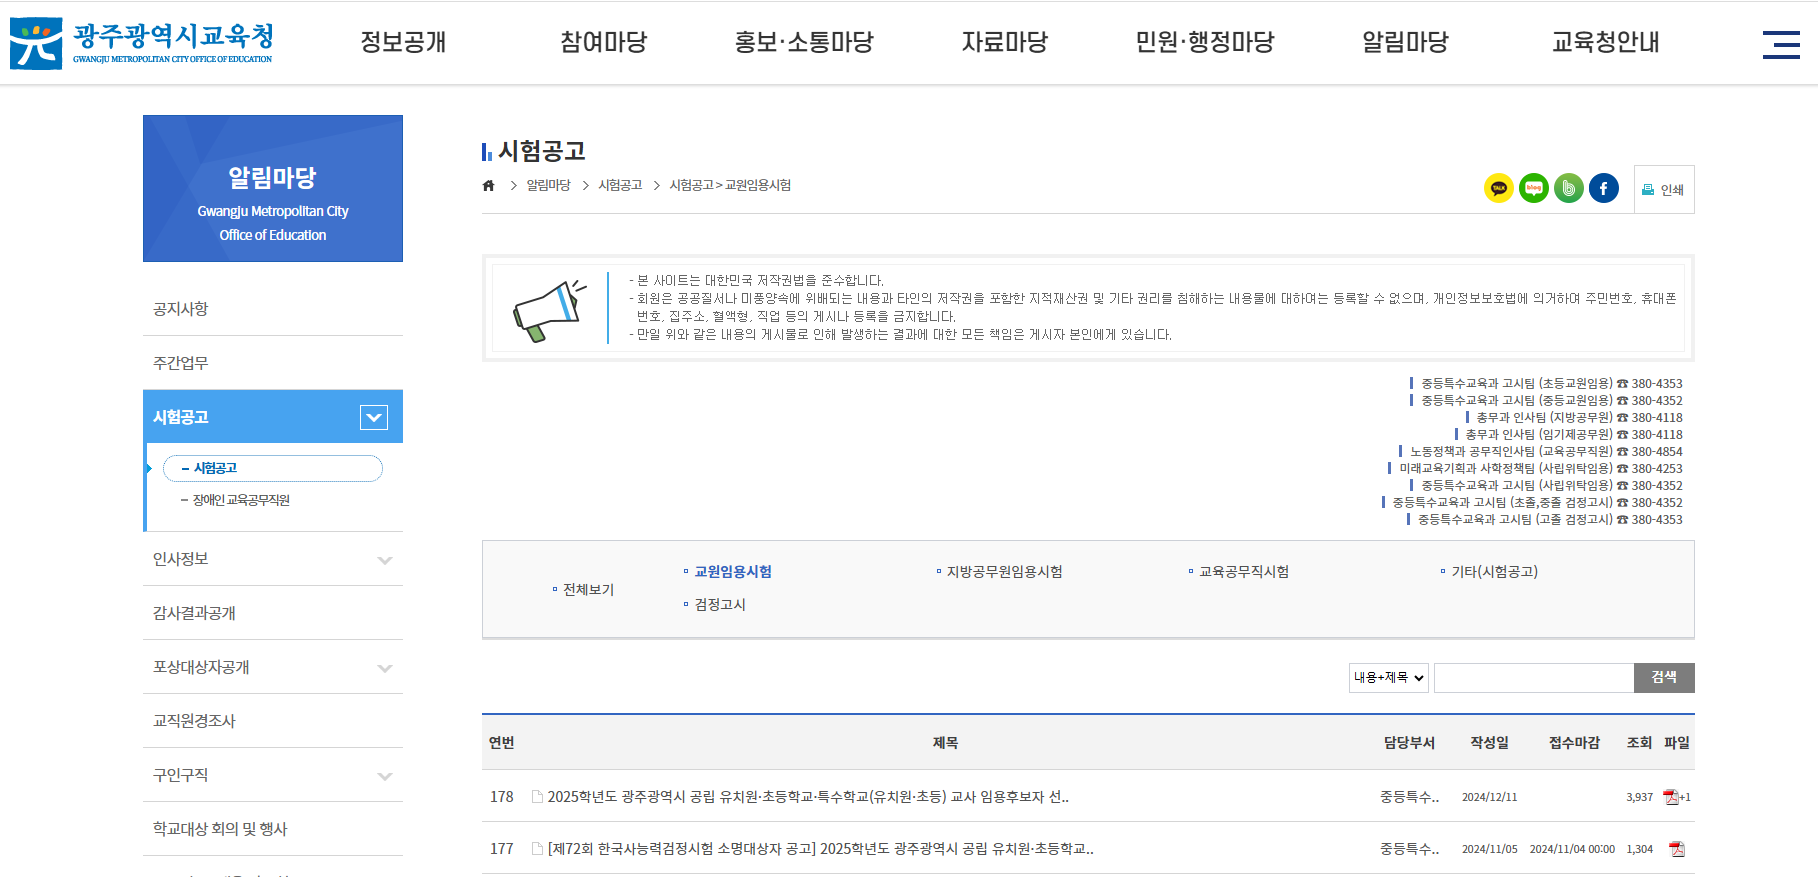The width and height of the screenshot is (1818, 877).
Task: Share via Naver Blog icon
Action: 1533,188
